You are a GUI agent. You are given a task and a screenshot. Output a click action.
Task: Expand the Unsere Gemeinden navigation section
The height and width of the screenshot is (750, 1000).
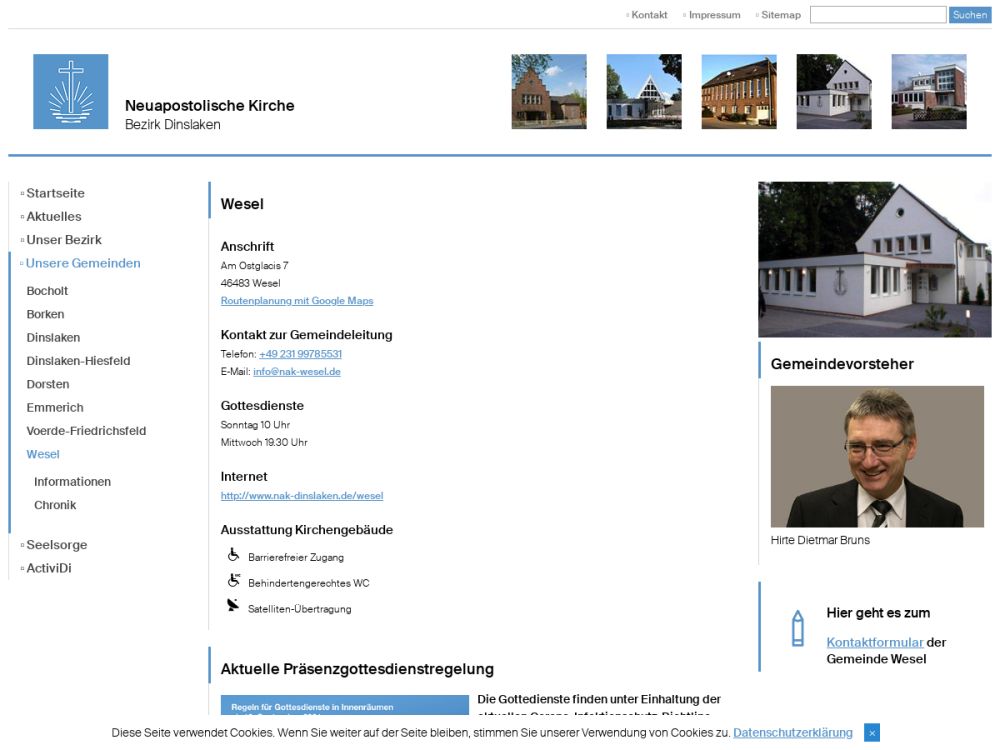(83, 263)
